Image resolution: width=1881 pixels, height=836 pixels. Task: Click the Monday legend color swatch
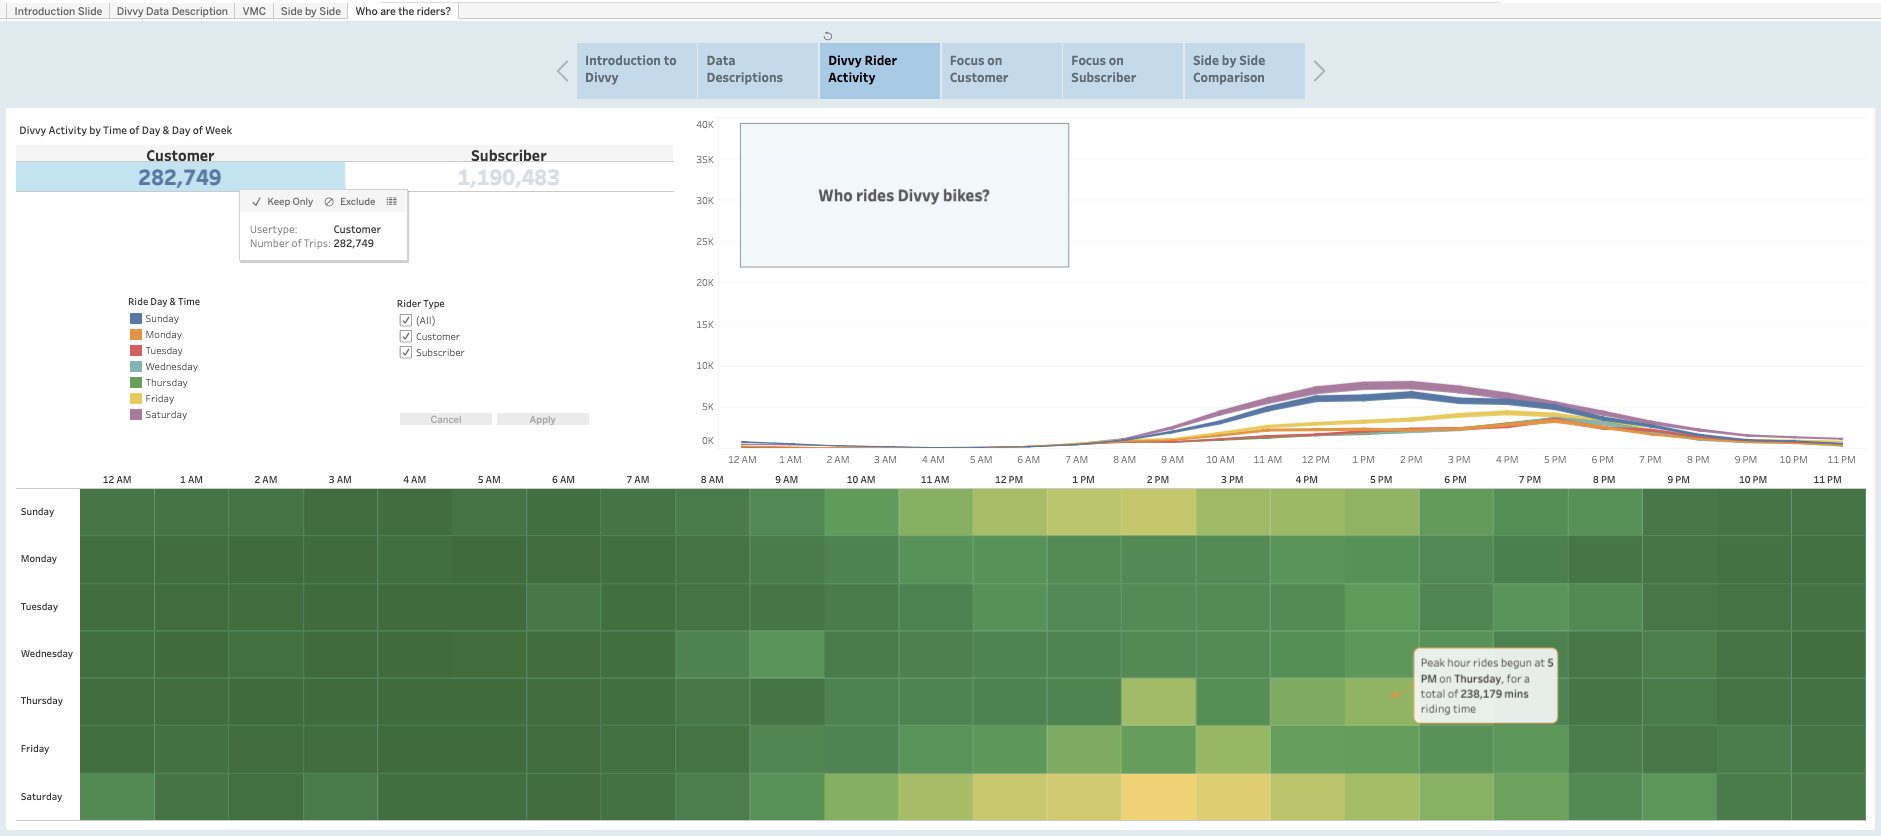click(136, 334)
